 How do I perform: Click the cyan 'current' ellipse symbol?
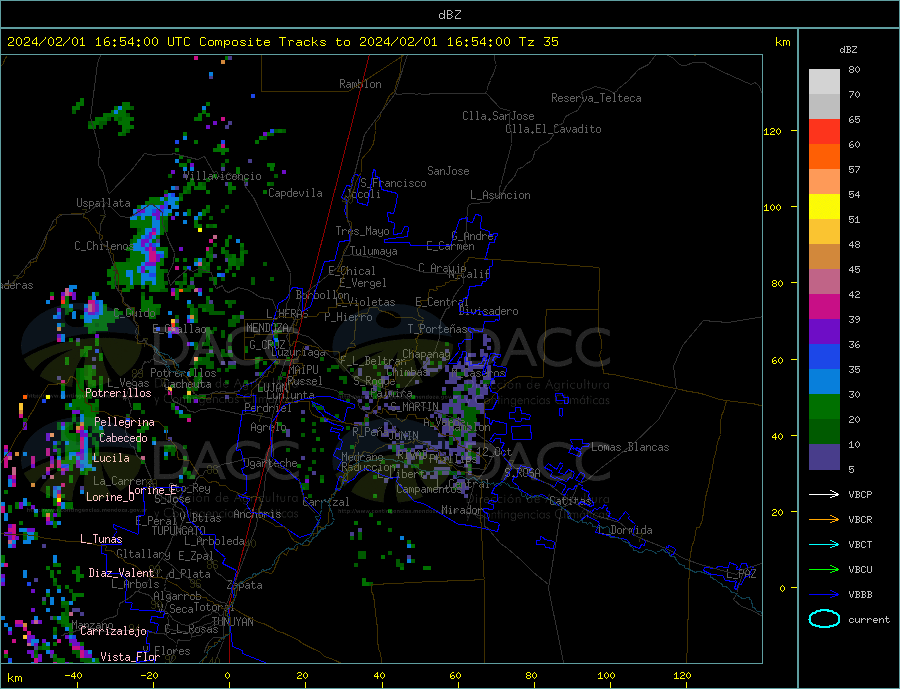(824, 619)
